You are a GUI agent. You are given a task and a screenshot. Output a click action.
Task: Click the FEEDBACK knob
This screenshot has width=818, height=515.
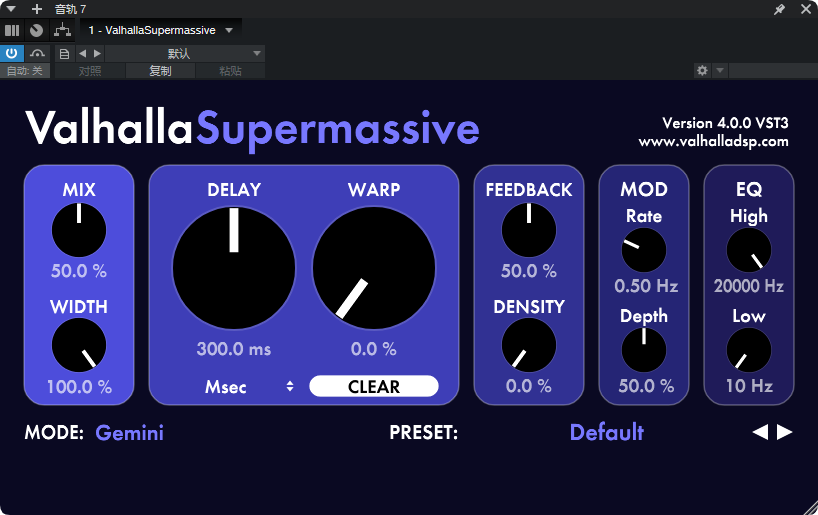[x=528, y=230]
